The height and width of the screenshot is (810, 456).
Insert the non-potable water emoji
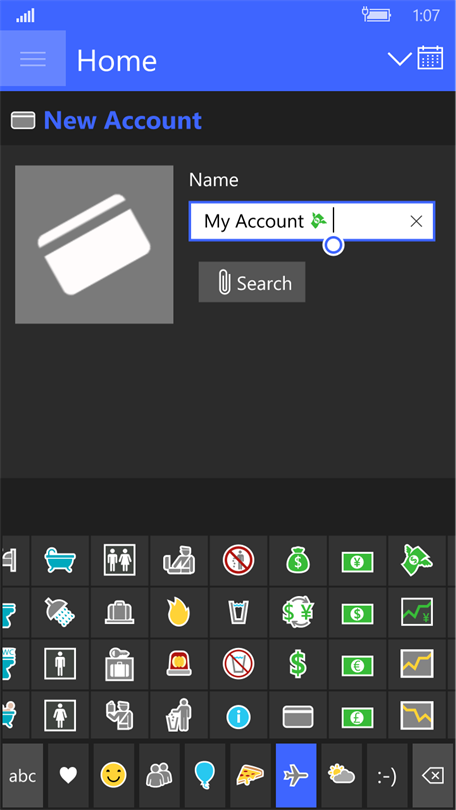[x=239, y=664]
